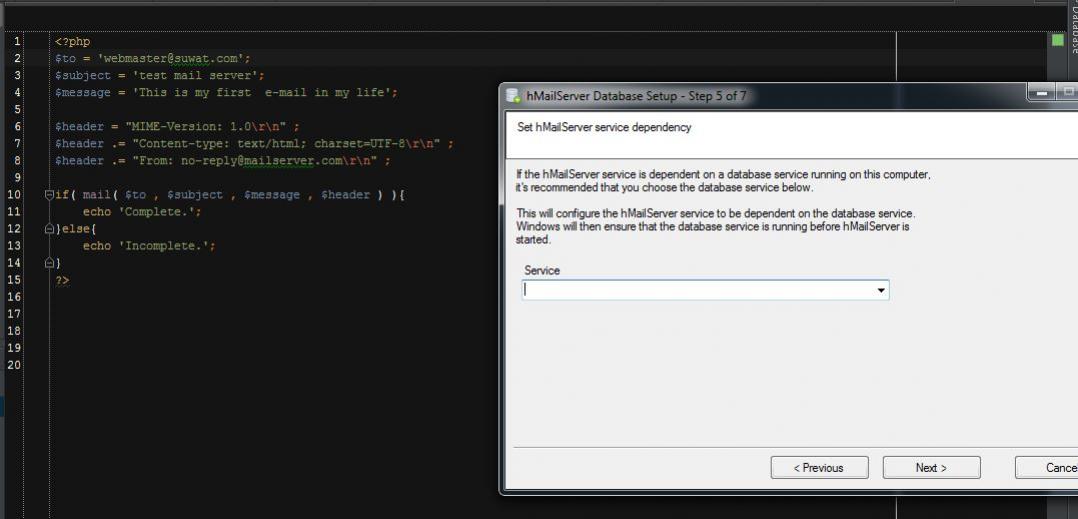
Task: Select the 'webmaster@suwat.com' string in the editor
Action: [170, 58]
